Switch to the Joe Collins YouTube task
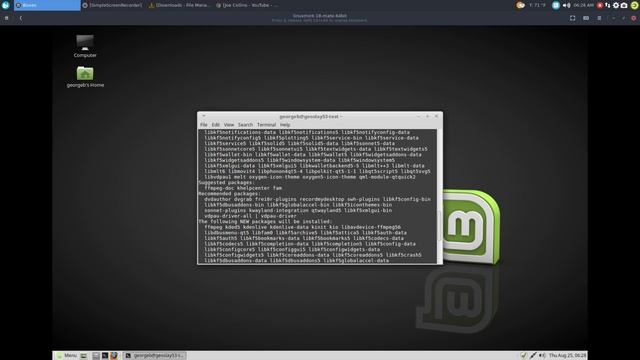640x360 pixels. (x=247, y=5)
